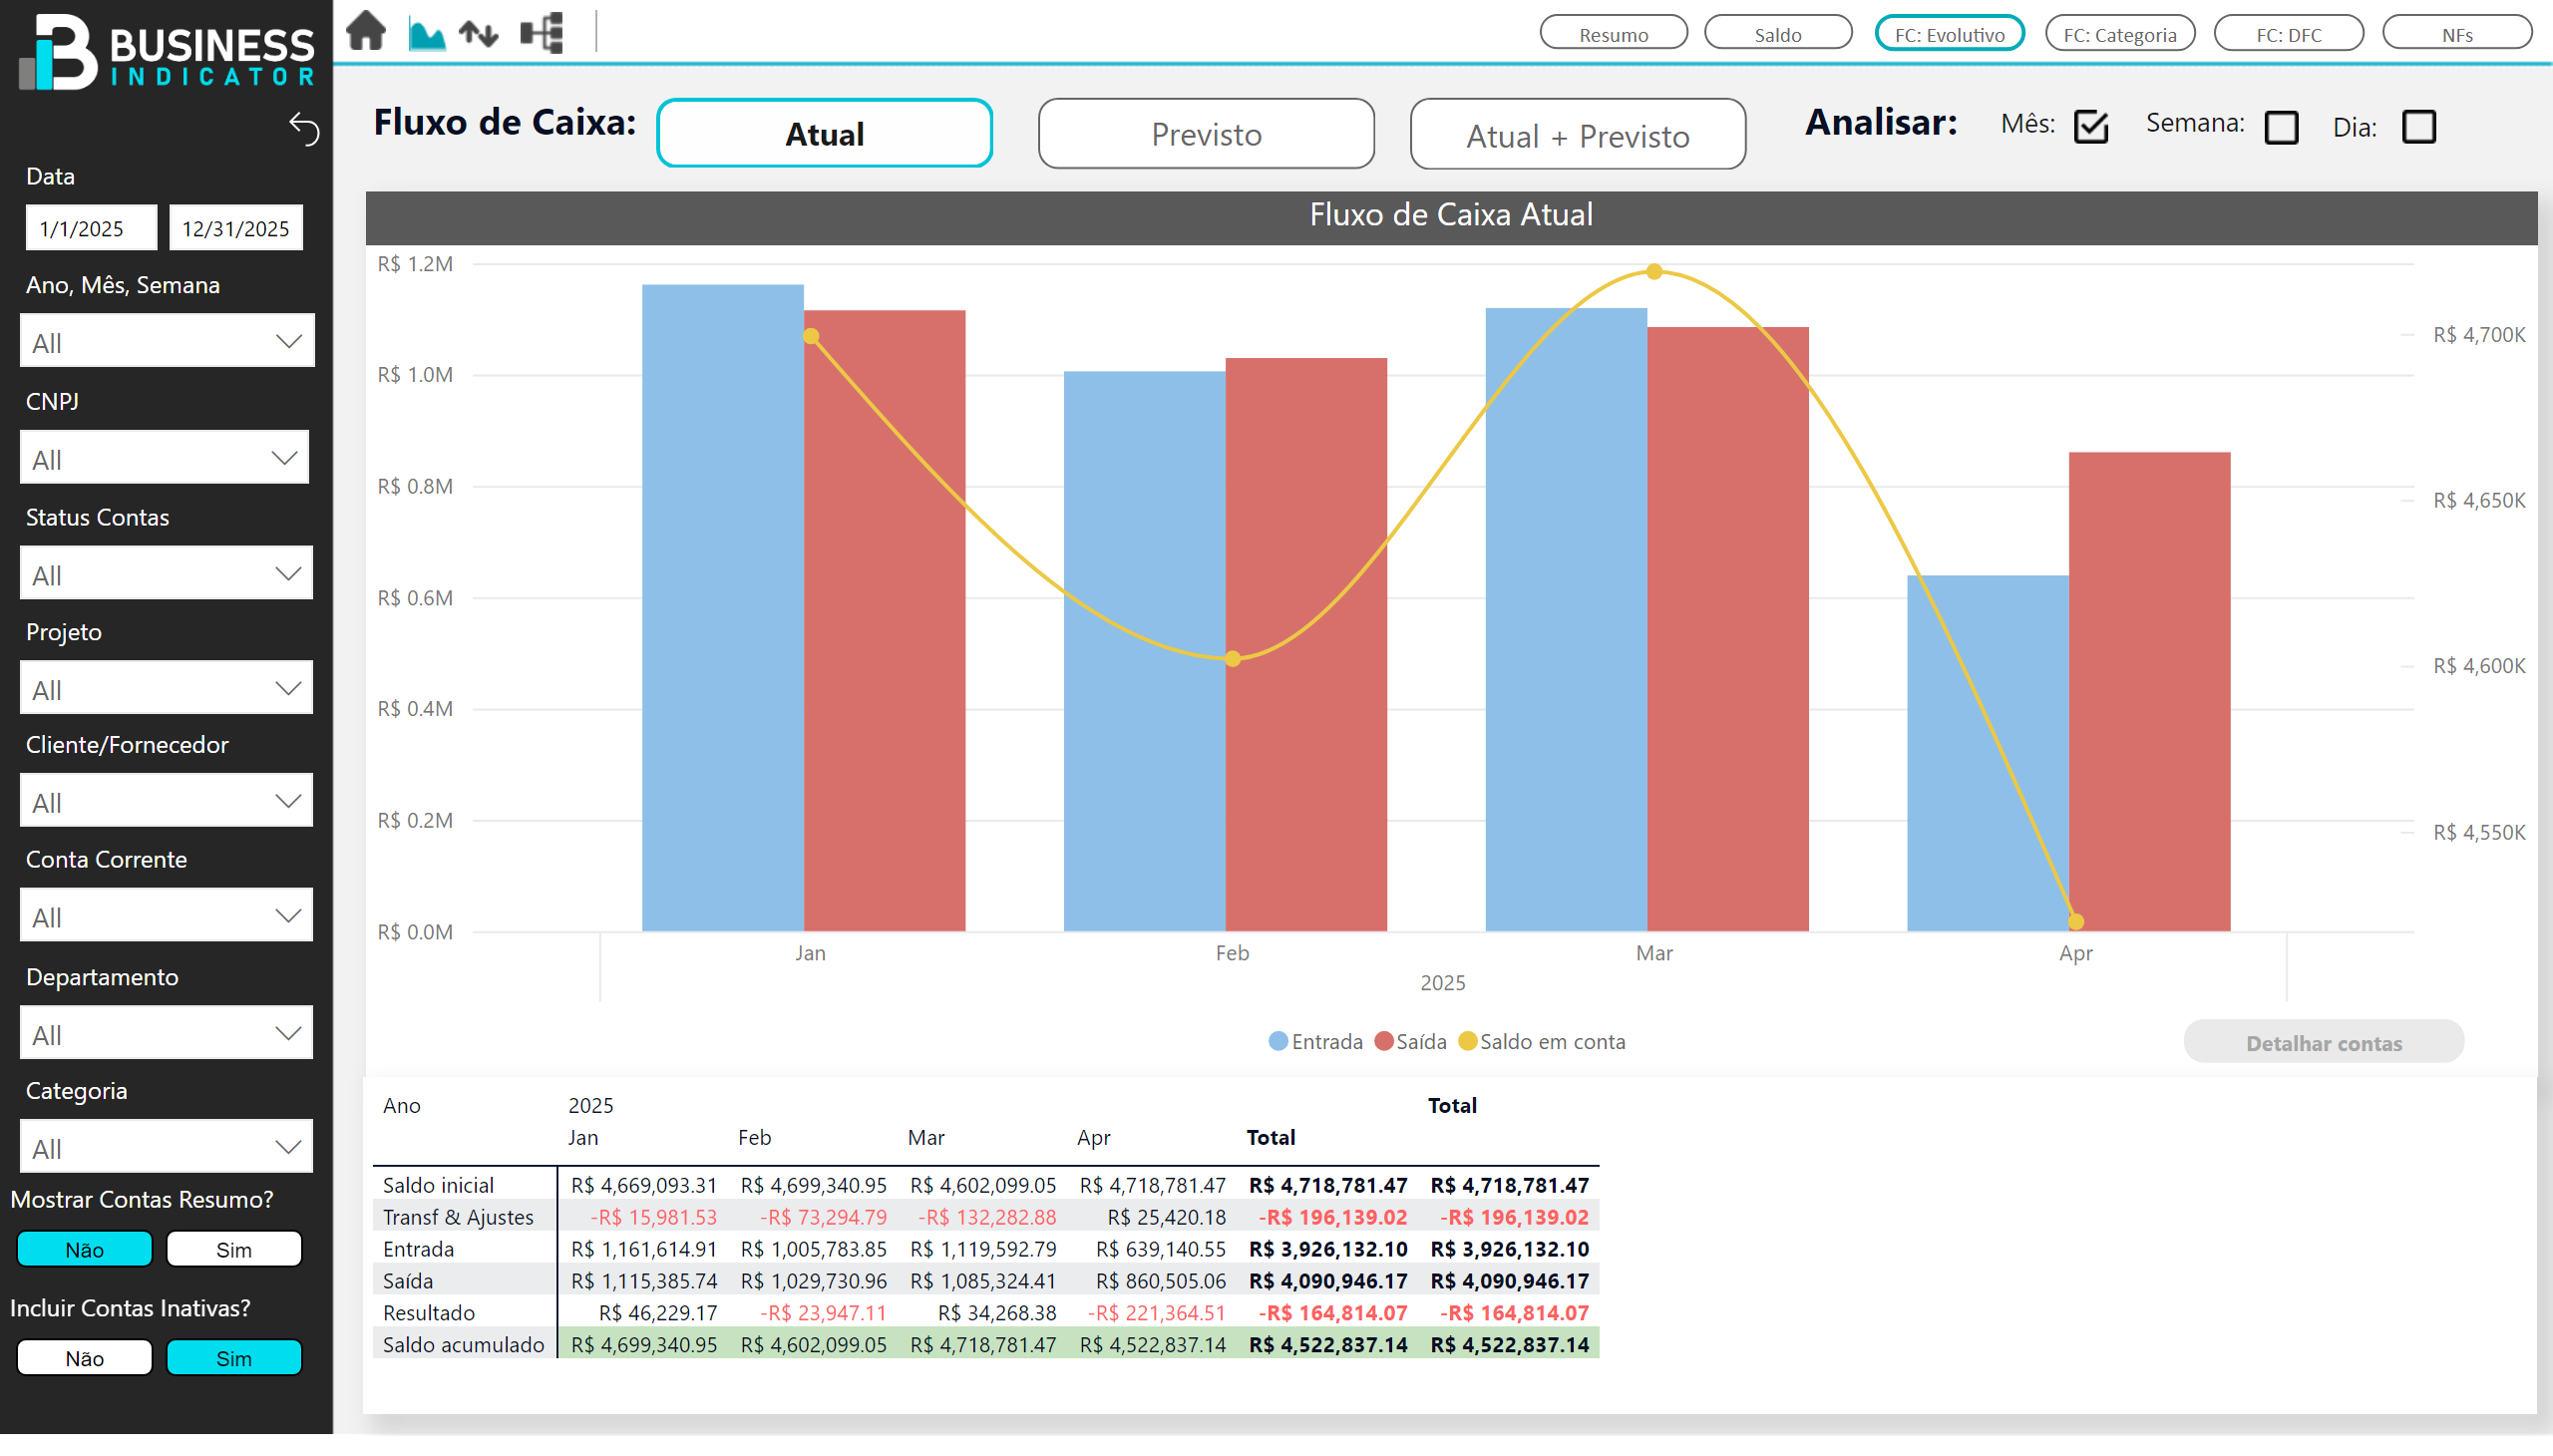This screenshot has width=2553, height=1456.
Task: Switch to the FC: Categoria tab
Action: pyautogui.click(x=2119, y=34)
